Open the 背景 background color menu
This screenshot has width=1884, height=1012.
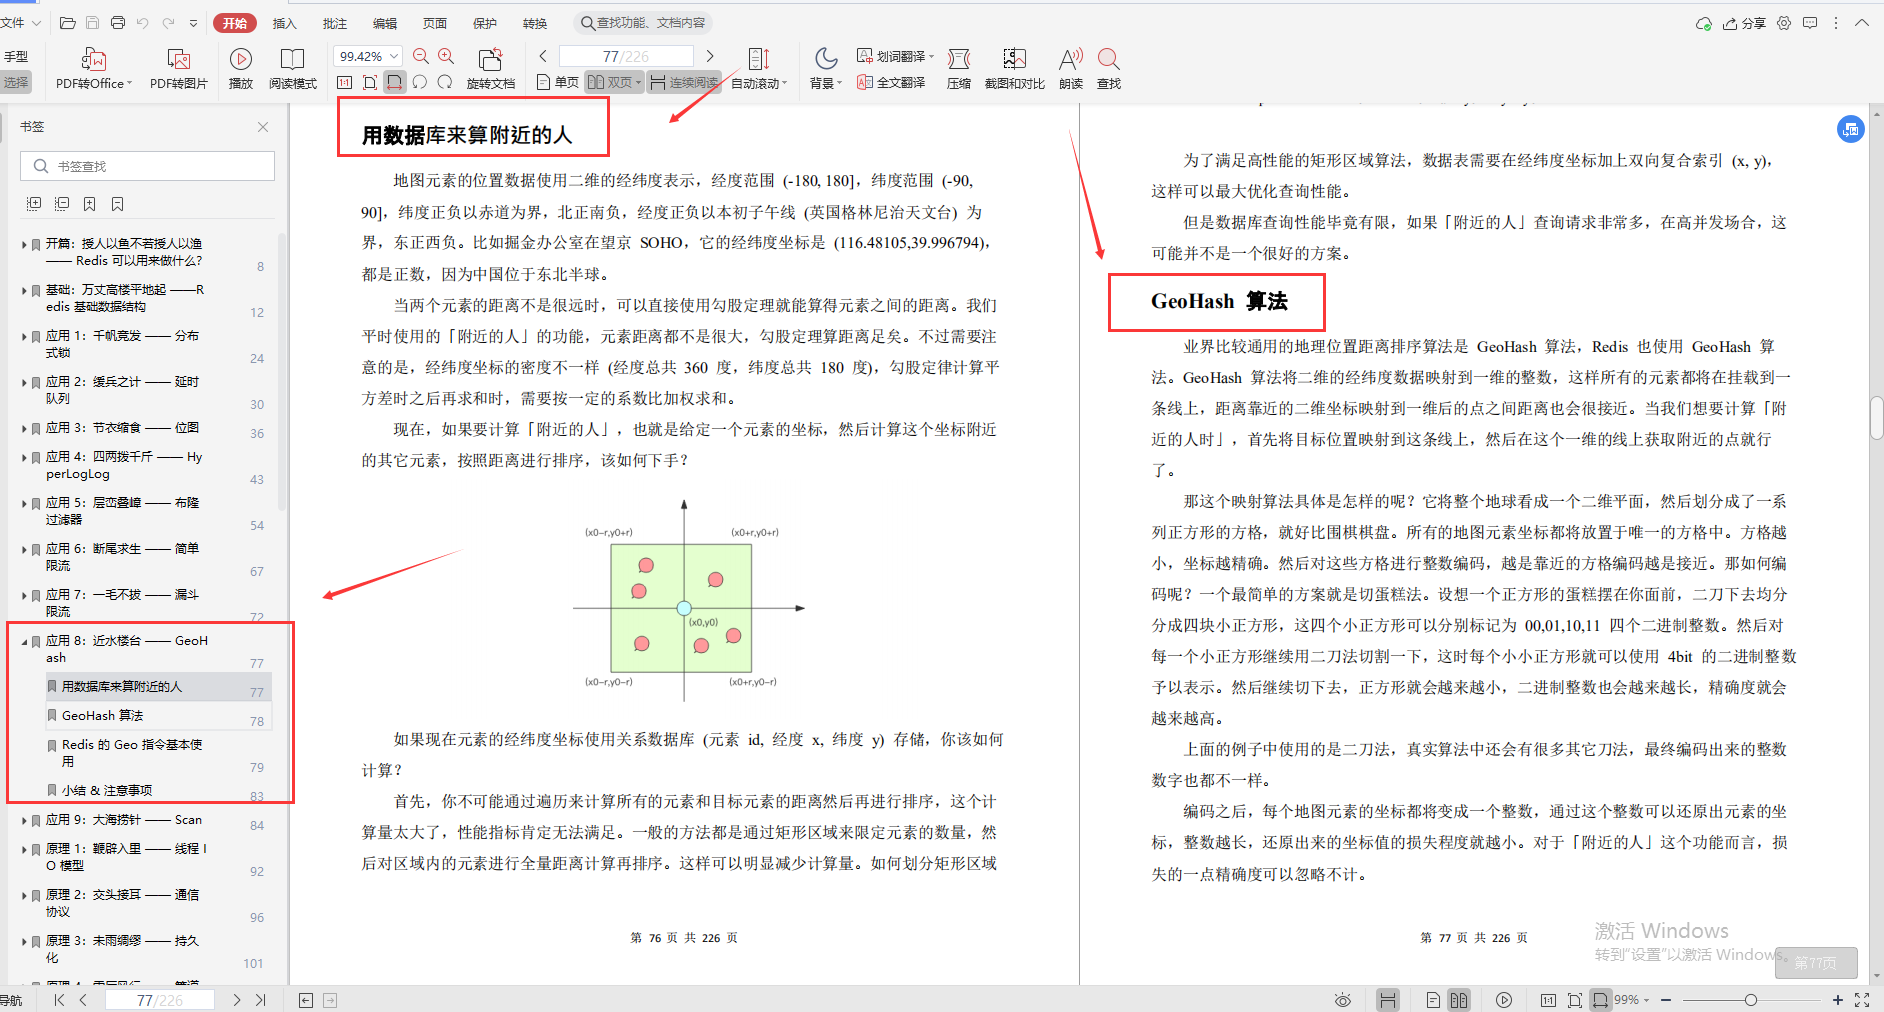click(x=823, y=66)
